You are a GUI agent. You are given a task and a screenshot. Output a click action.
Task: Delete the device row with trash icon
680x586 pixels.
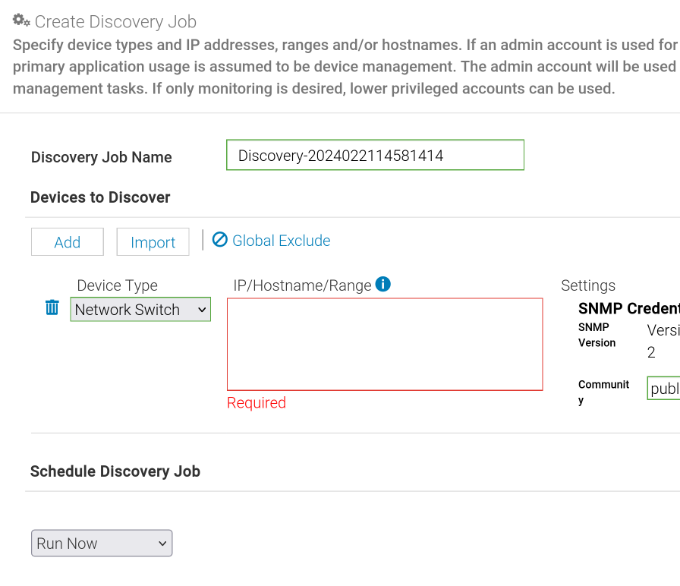[x=52, y=308]
